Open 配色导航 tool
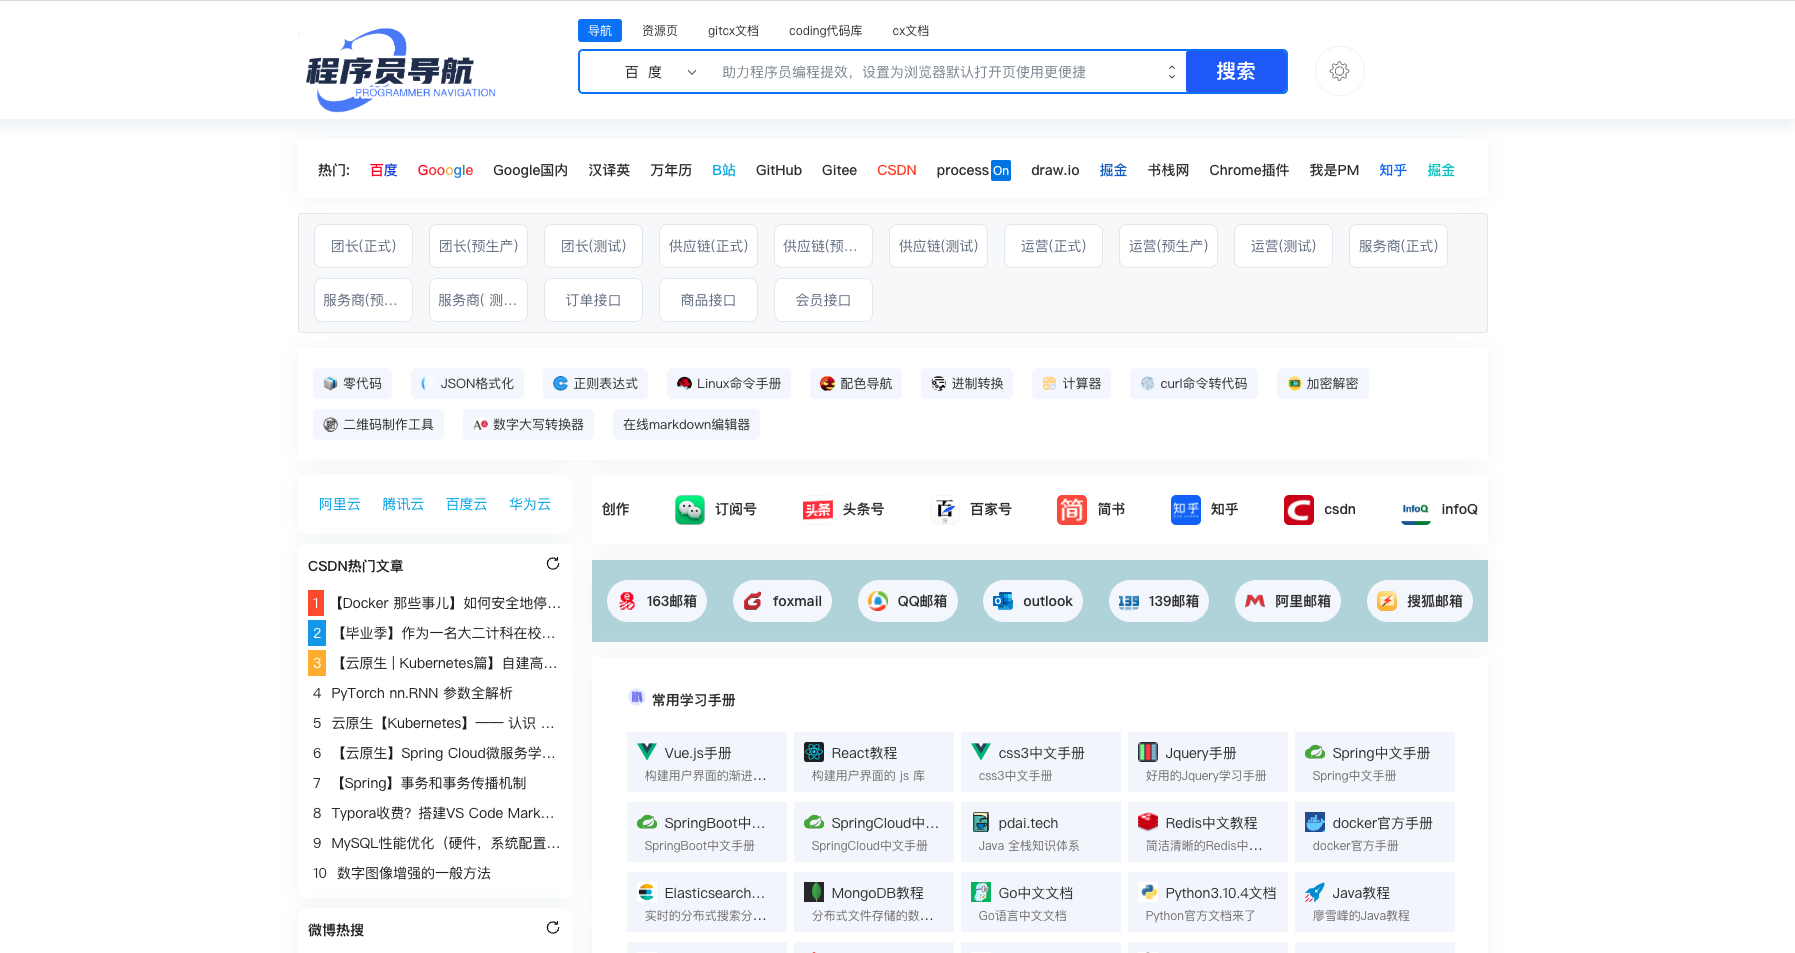 click(x=856, y=383)
